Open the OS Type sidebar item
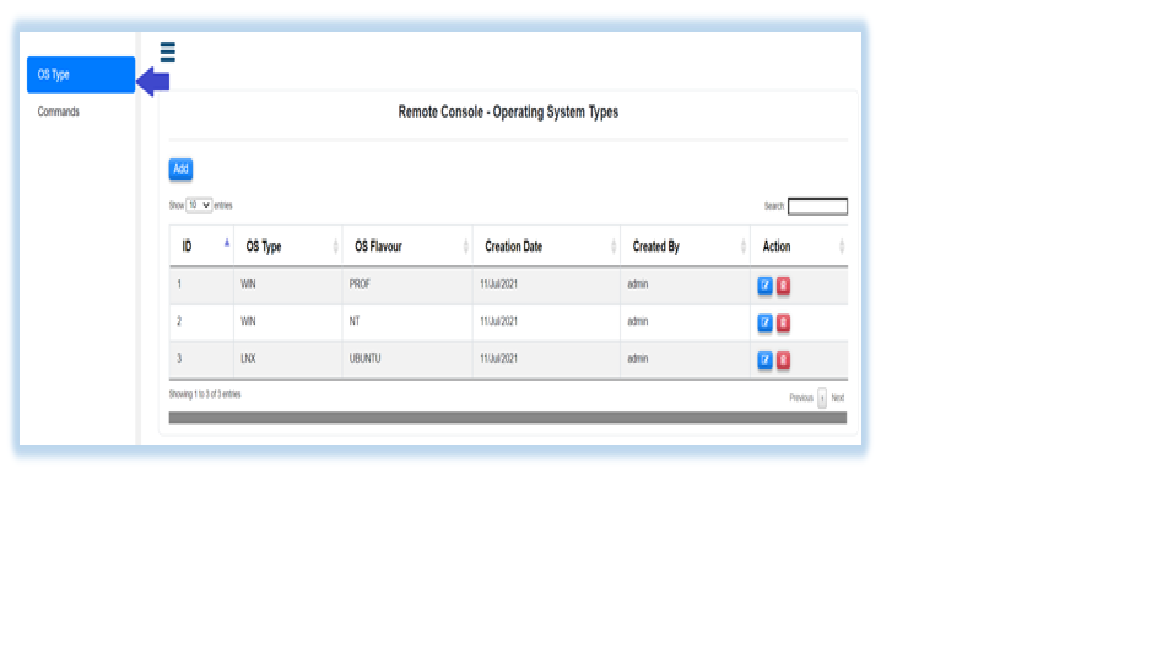The width and height of the screenshot is (1152, 648). point(81,75)
